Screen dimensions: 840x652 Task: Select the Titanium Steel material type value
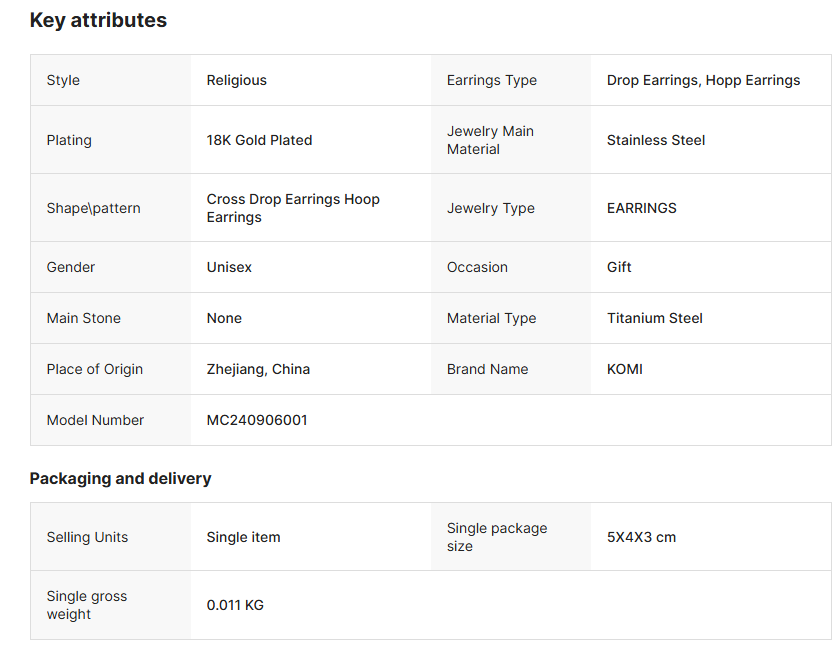click(x=654, y=318)
